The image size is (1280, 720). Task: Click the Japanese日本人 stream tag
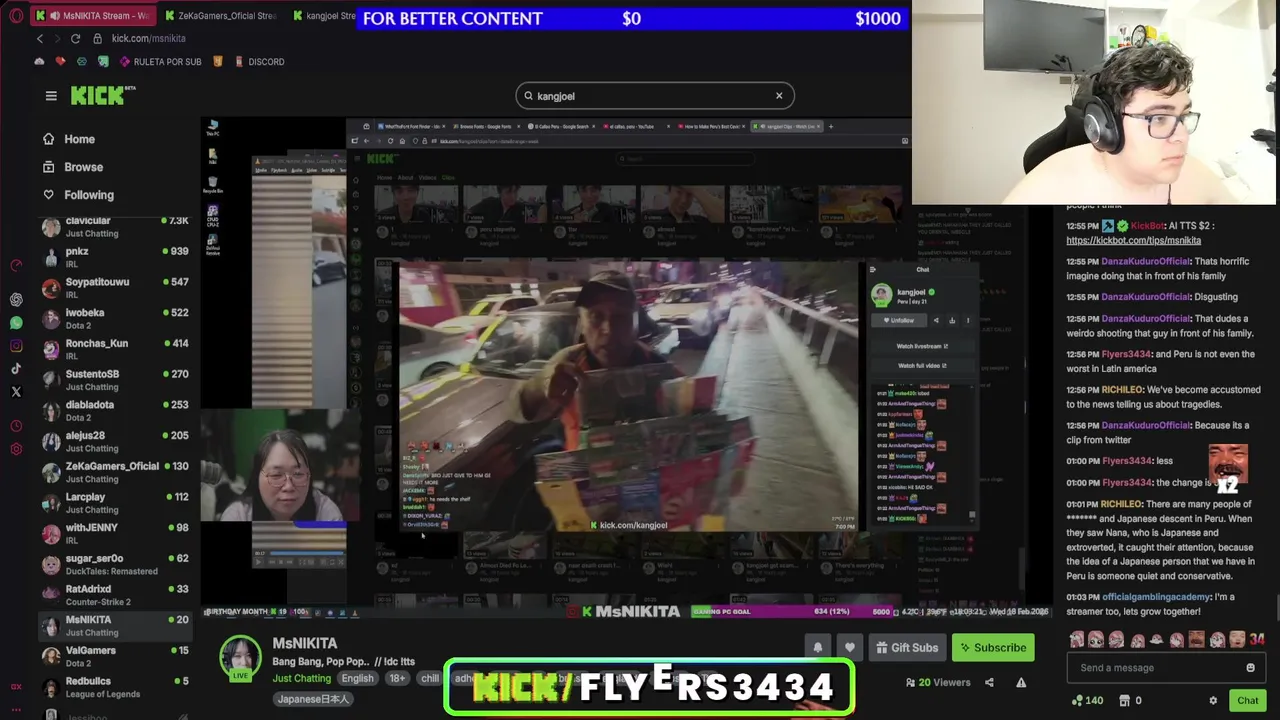click(x=313, y=699)
